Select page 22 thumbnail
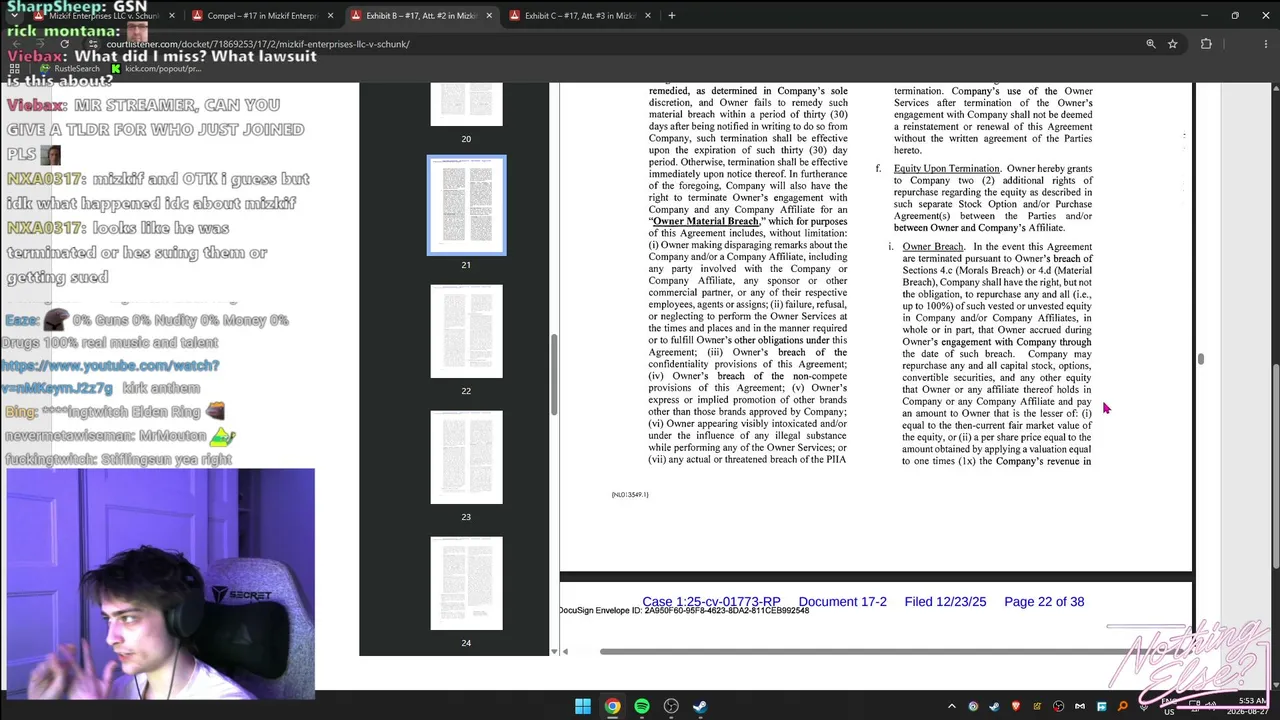Image resolution: width=1280 pixels, height=720 pixels. click(x=466, y=331)
